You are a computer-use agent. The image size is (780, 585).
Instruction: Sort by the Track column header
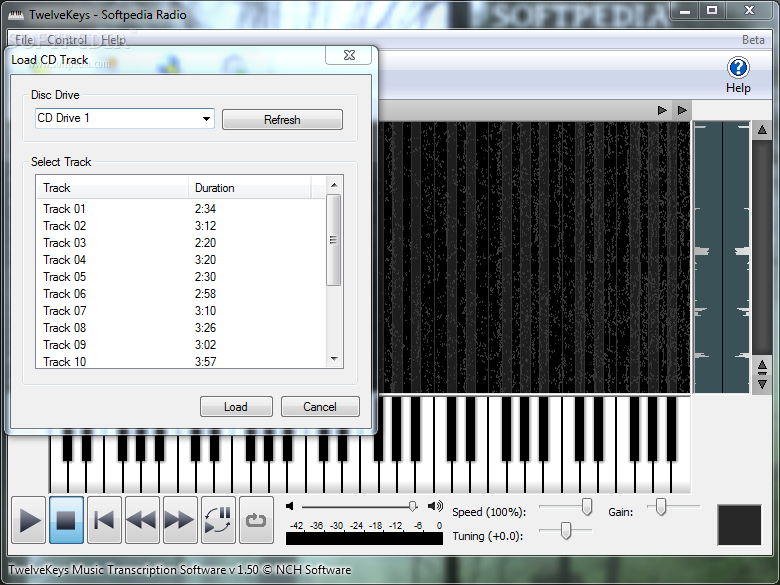coord(113,188)
